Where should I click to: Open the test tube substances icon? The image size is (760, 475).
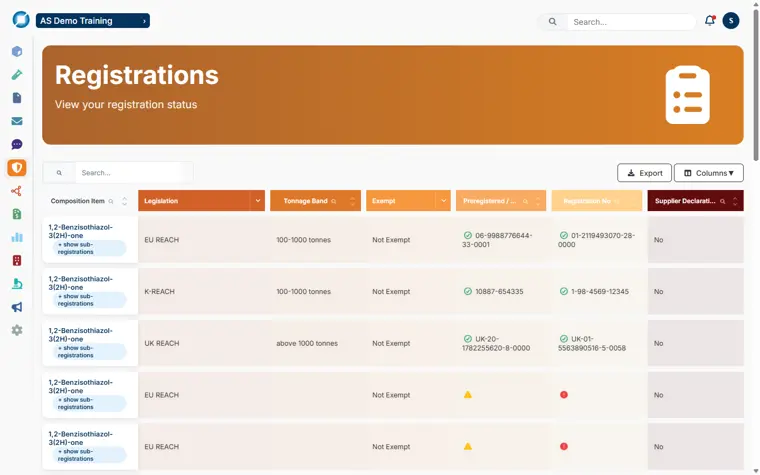point(17,75)
